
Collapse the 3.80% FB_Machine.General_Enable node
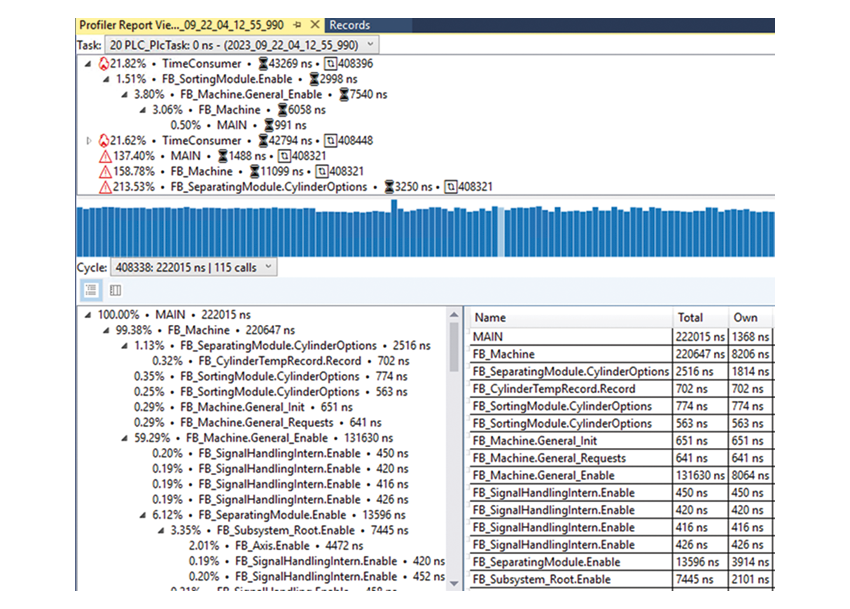(x=124, y=95)
